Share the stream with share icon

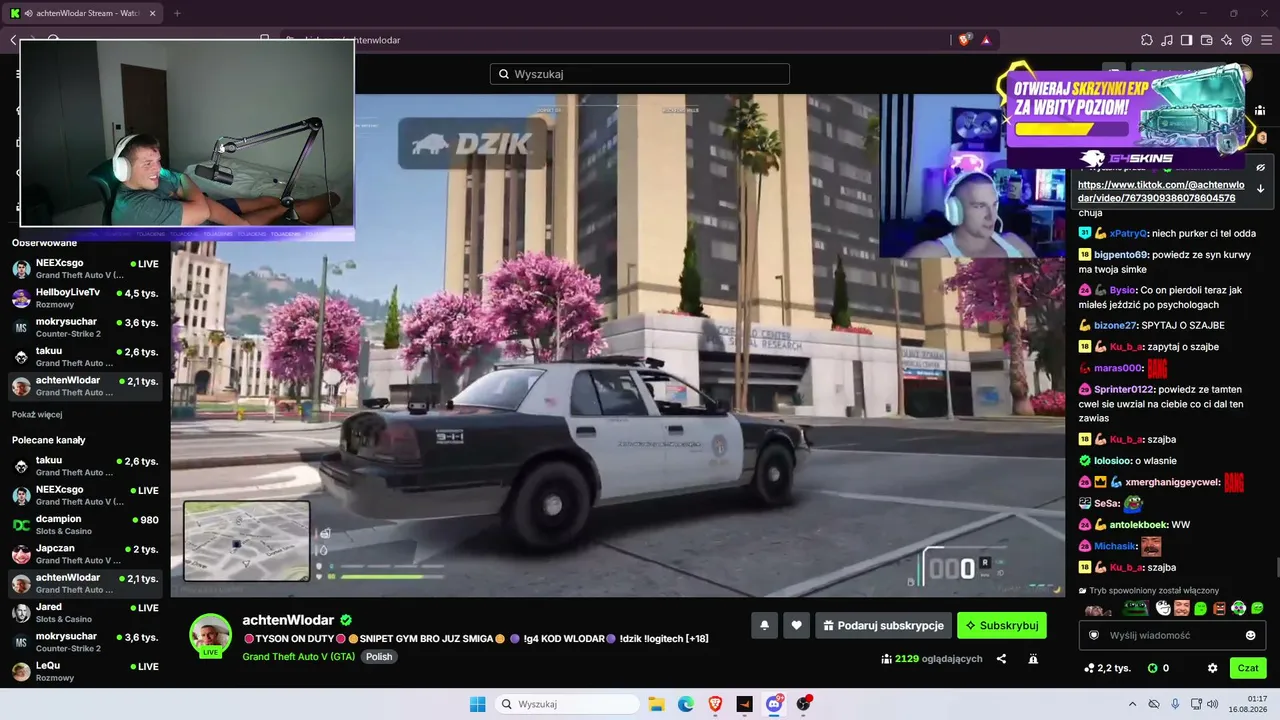point(1002,659)
